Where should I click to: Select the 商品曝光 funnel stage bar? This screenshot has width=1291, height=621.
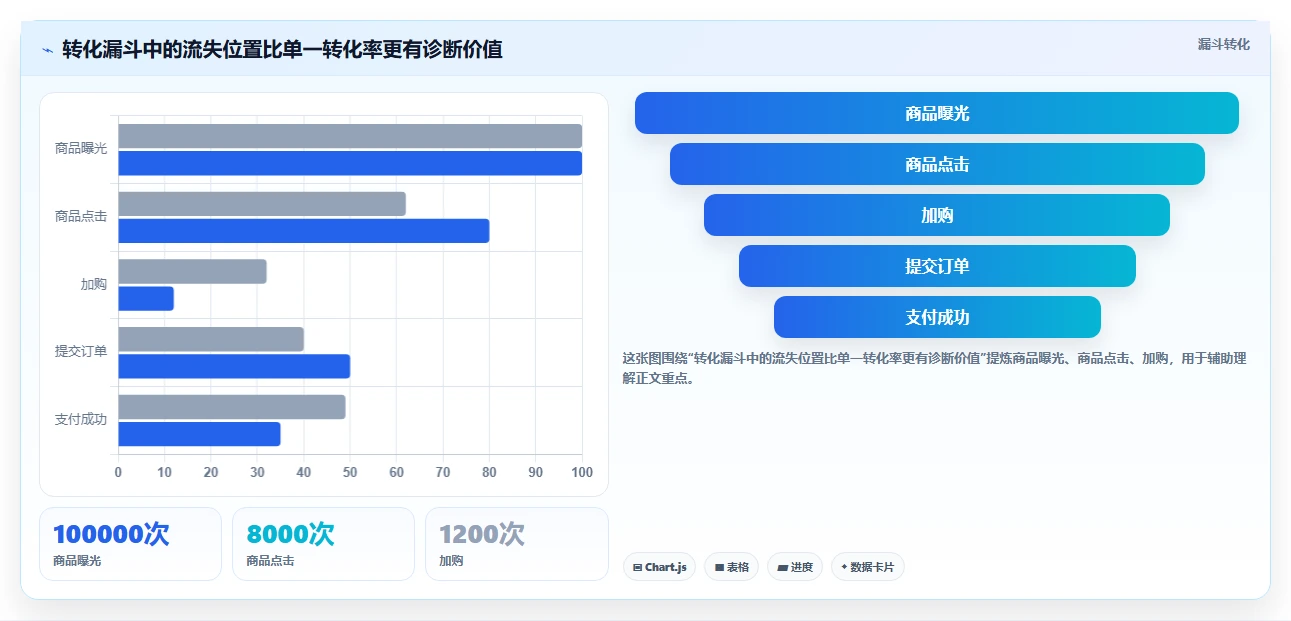pos(937,113)
